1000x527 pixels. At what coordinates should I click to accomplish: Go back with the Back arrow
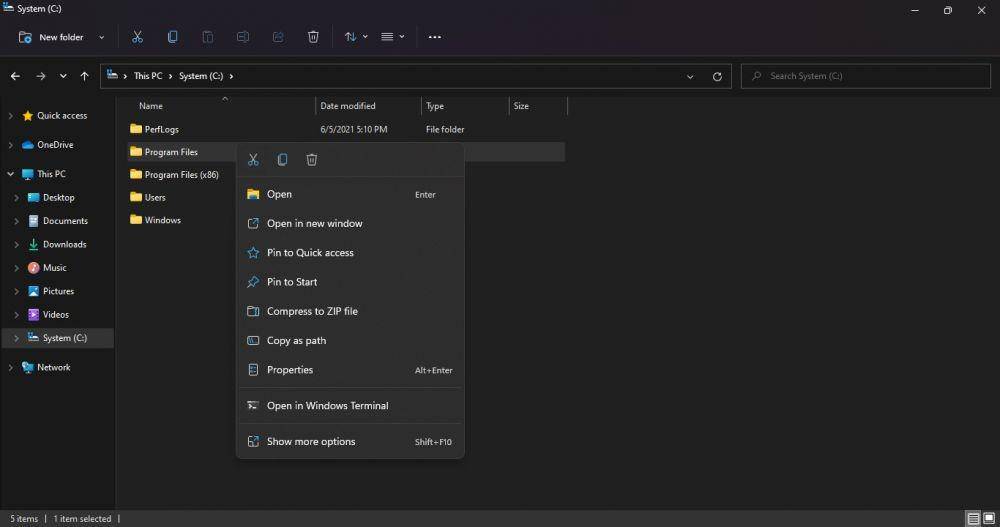(x=15, y=76)
